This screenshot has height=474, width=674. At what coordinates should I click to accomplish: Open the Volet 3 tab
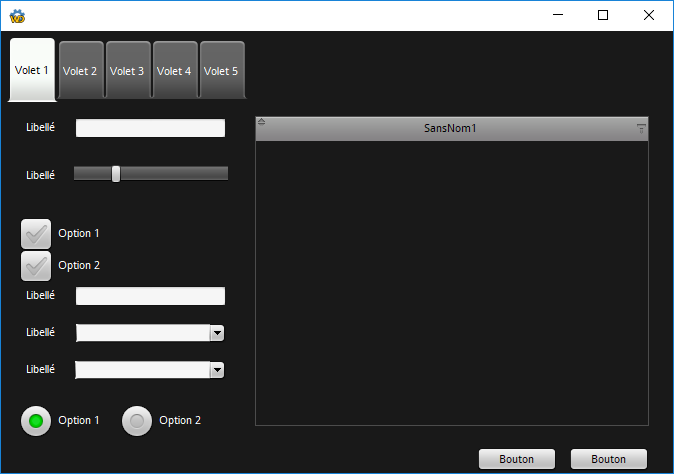[x=127, y=71]
